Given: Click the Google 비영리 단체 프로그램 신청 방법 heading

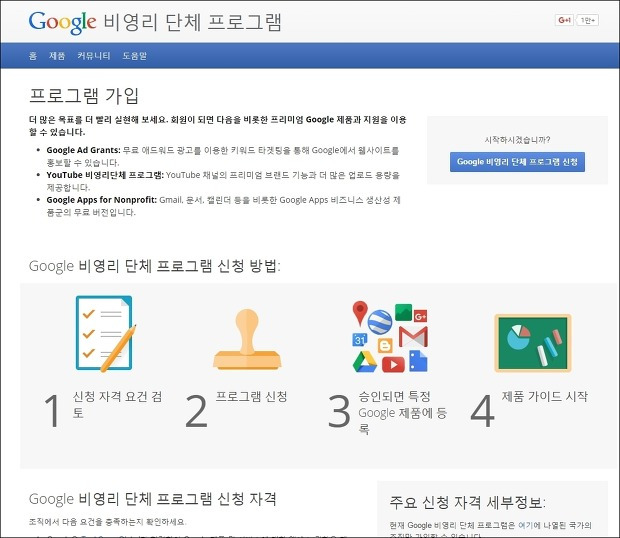Looking at the screenshot, I should click(155, 266).
